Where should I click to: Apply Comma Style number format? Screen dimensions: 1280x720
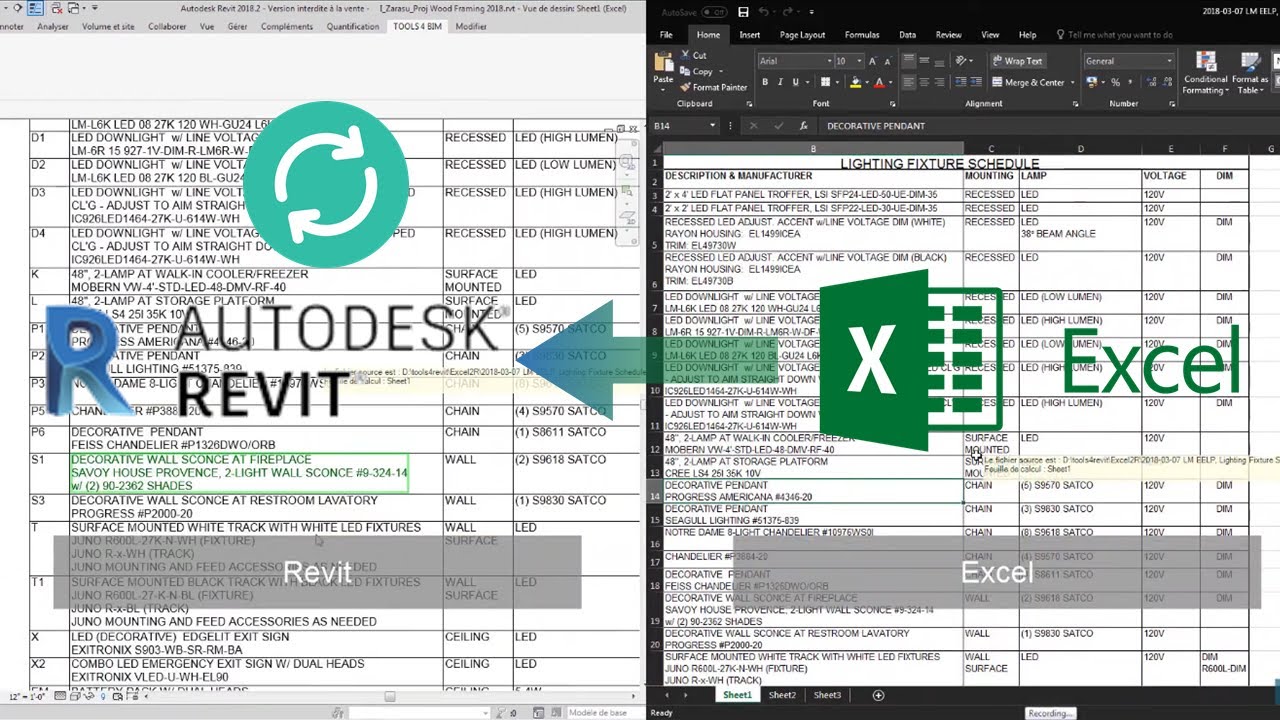[x=1130, y=83]
